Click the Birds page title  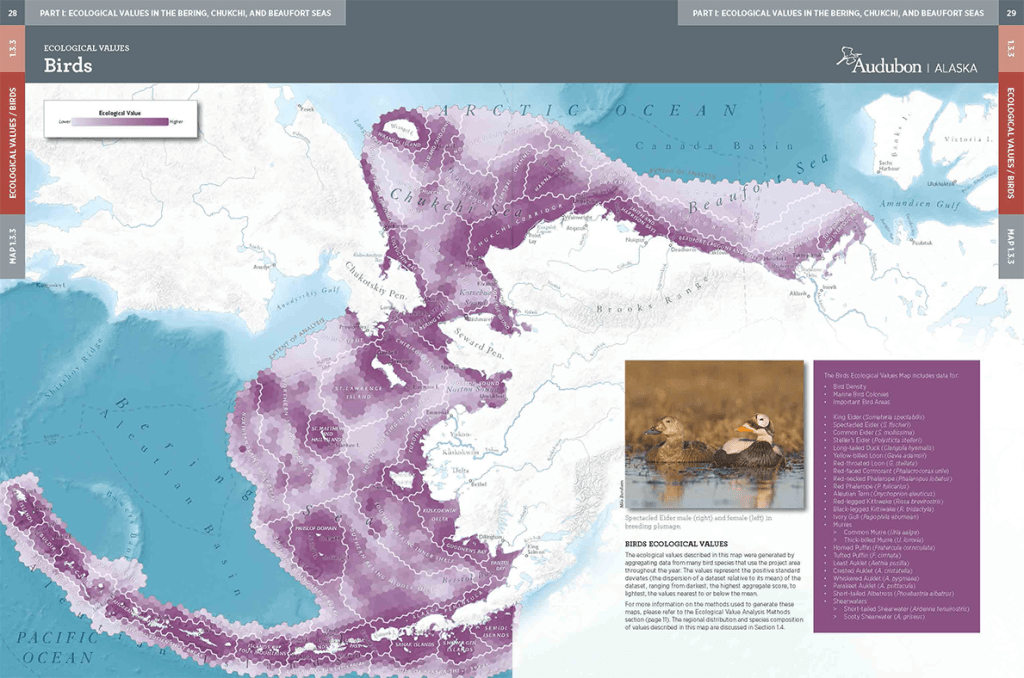pos(68,66)
